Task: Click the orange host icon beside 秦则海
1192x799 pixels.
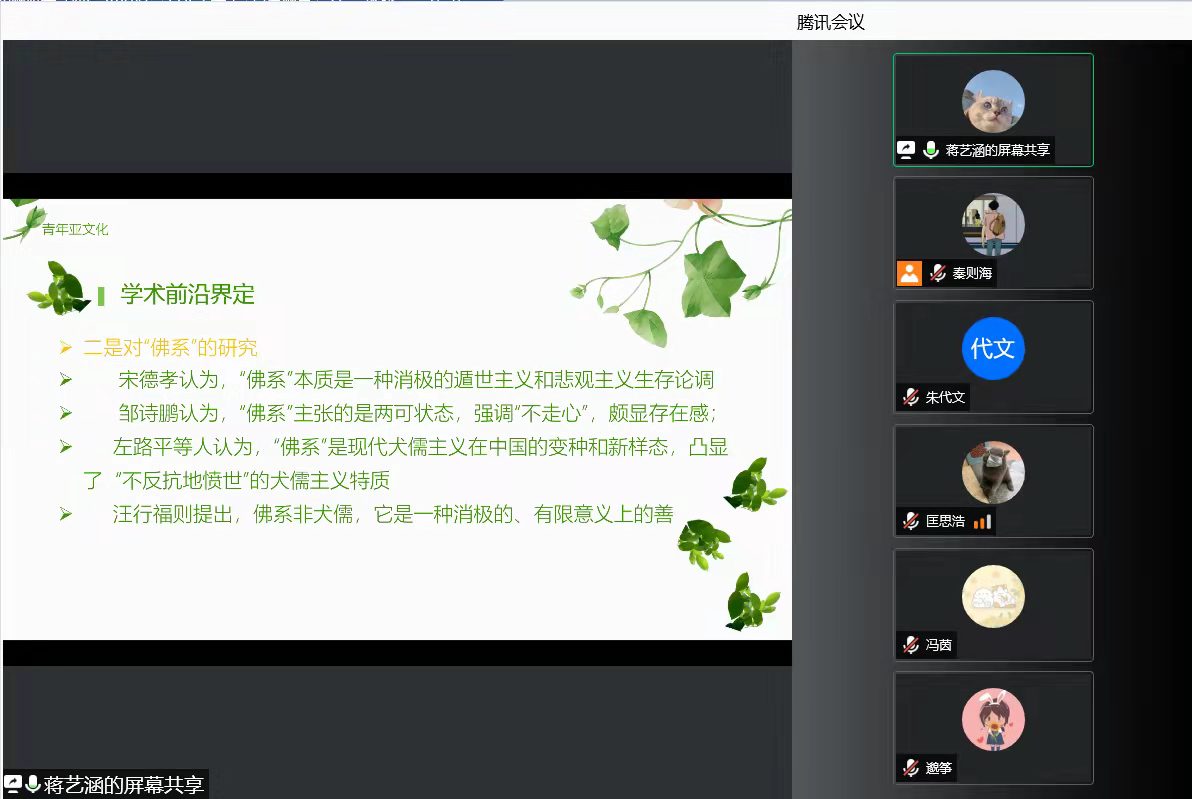Action: click(x=909, y=273)
